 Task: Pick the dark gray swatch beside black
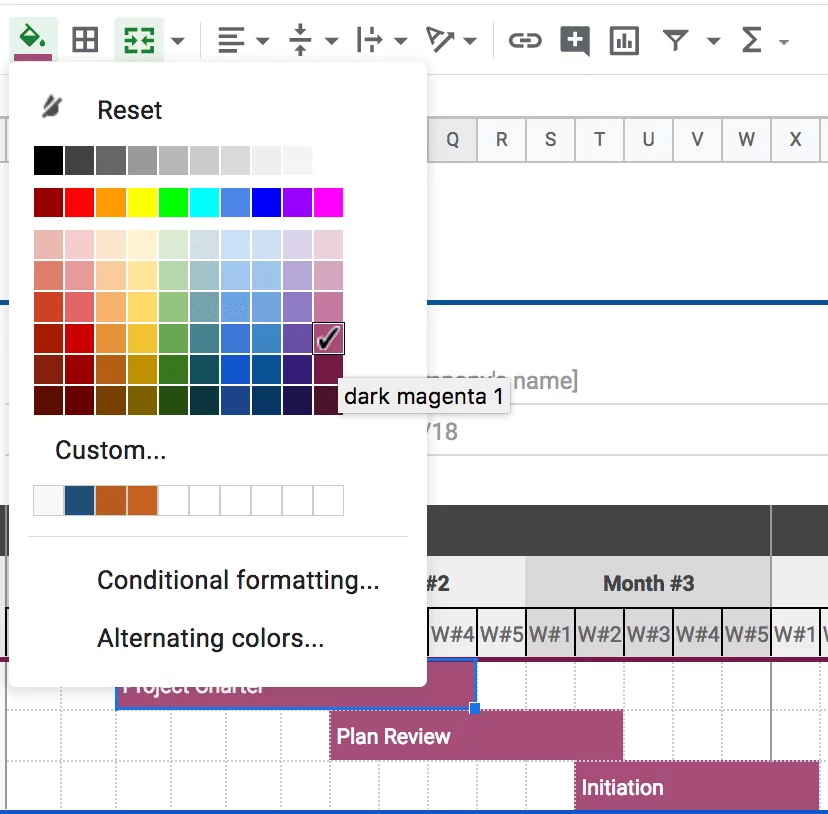click(x=80, y=160)
